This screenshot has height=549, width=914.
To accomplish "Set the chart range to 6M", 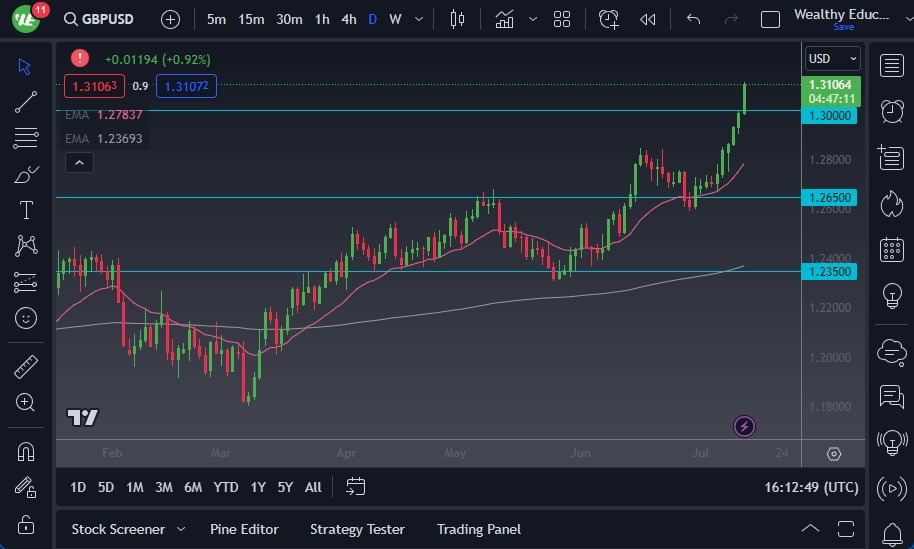I will [193, 487].
